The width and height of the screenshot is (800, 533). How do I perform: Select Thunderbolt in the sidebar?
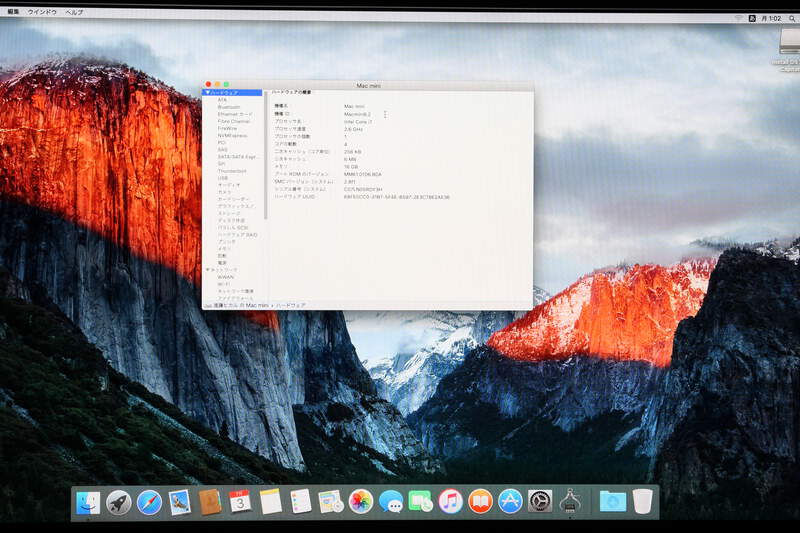point(232,171)
